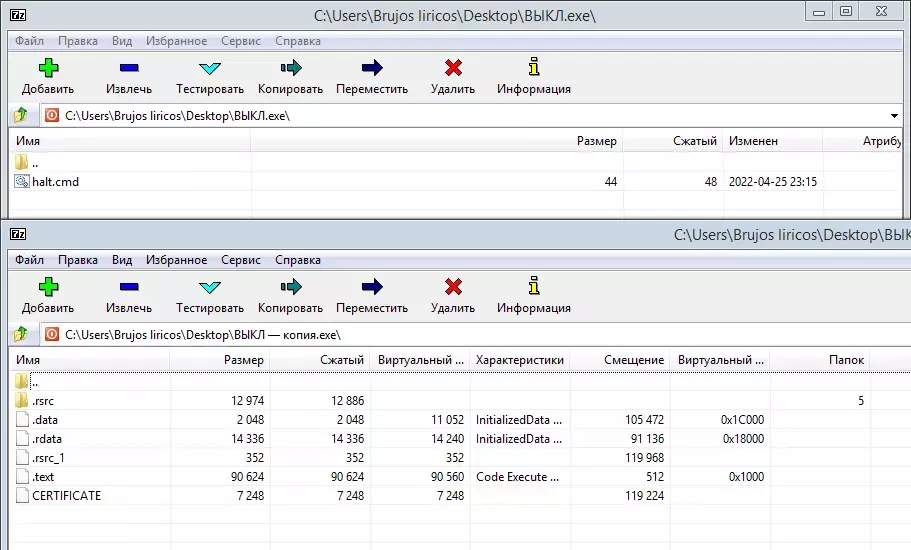Viewport: 911px width, 550px height.
Task: Click Извлечь minus icon in bottom window
Action: pos(129,287)
